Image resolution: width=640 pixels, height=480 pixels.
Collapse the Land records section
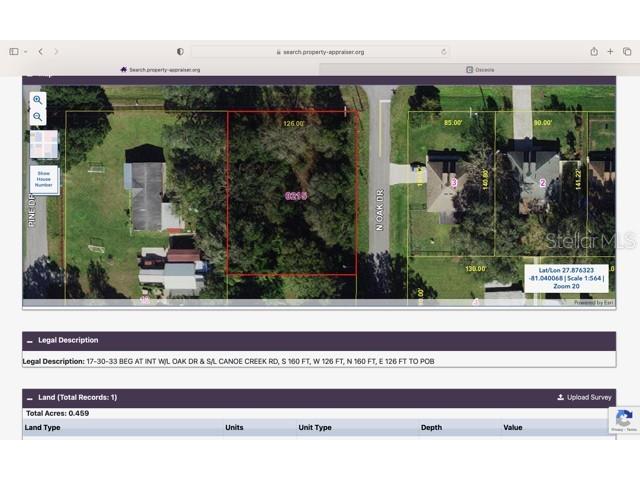[x=29, y=398]
